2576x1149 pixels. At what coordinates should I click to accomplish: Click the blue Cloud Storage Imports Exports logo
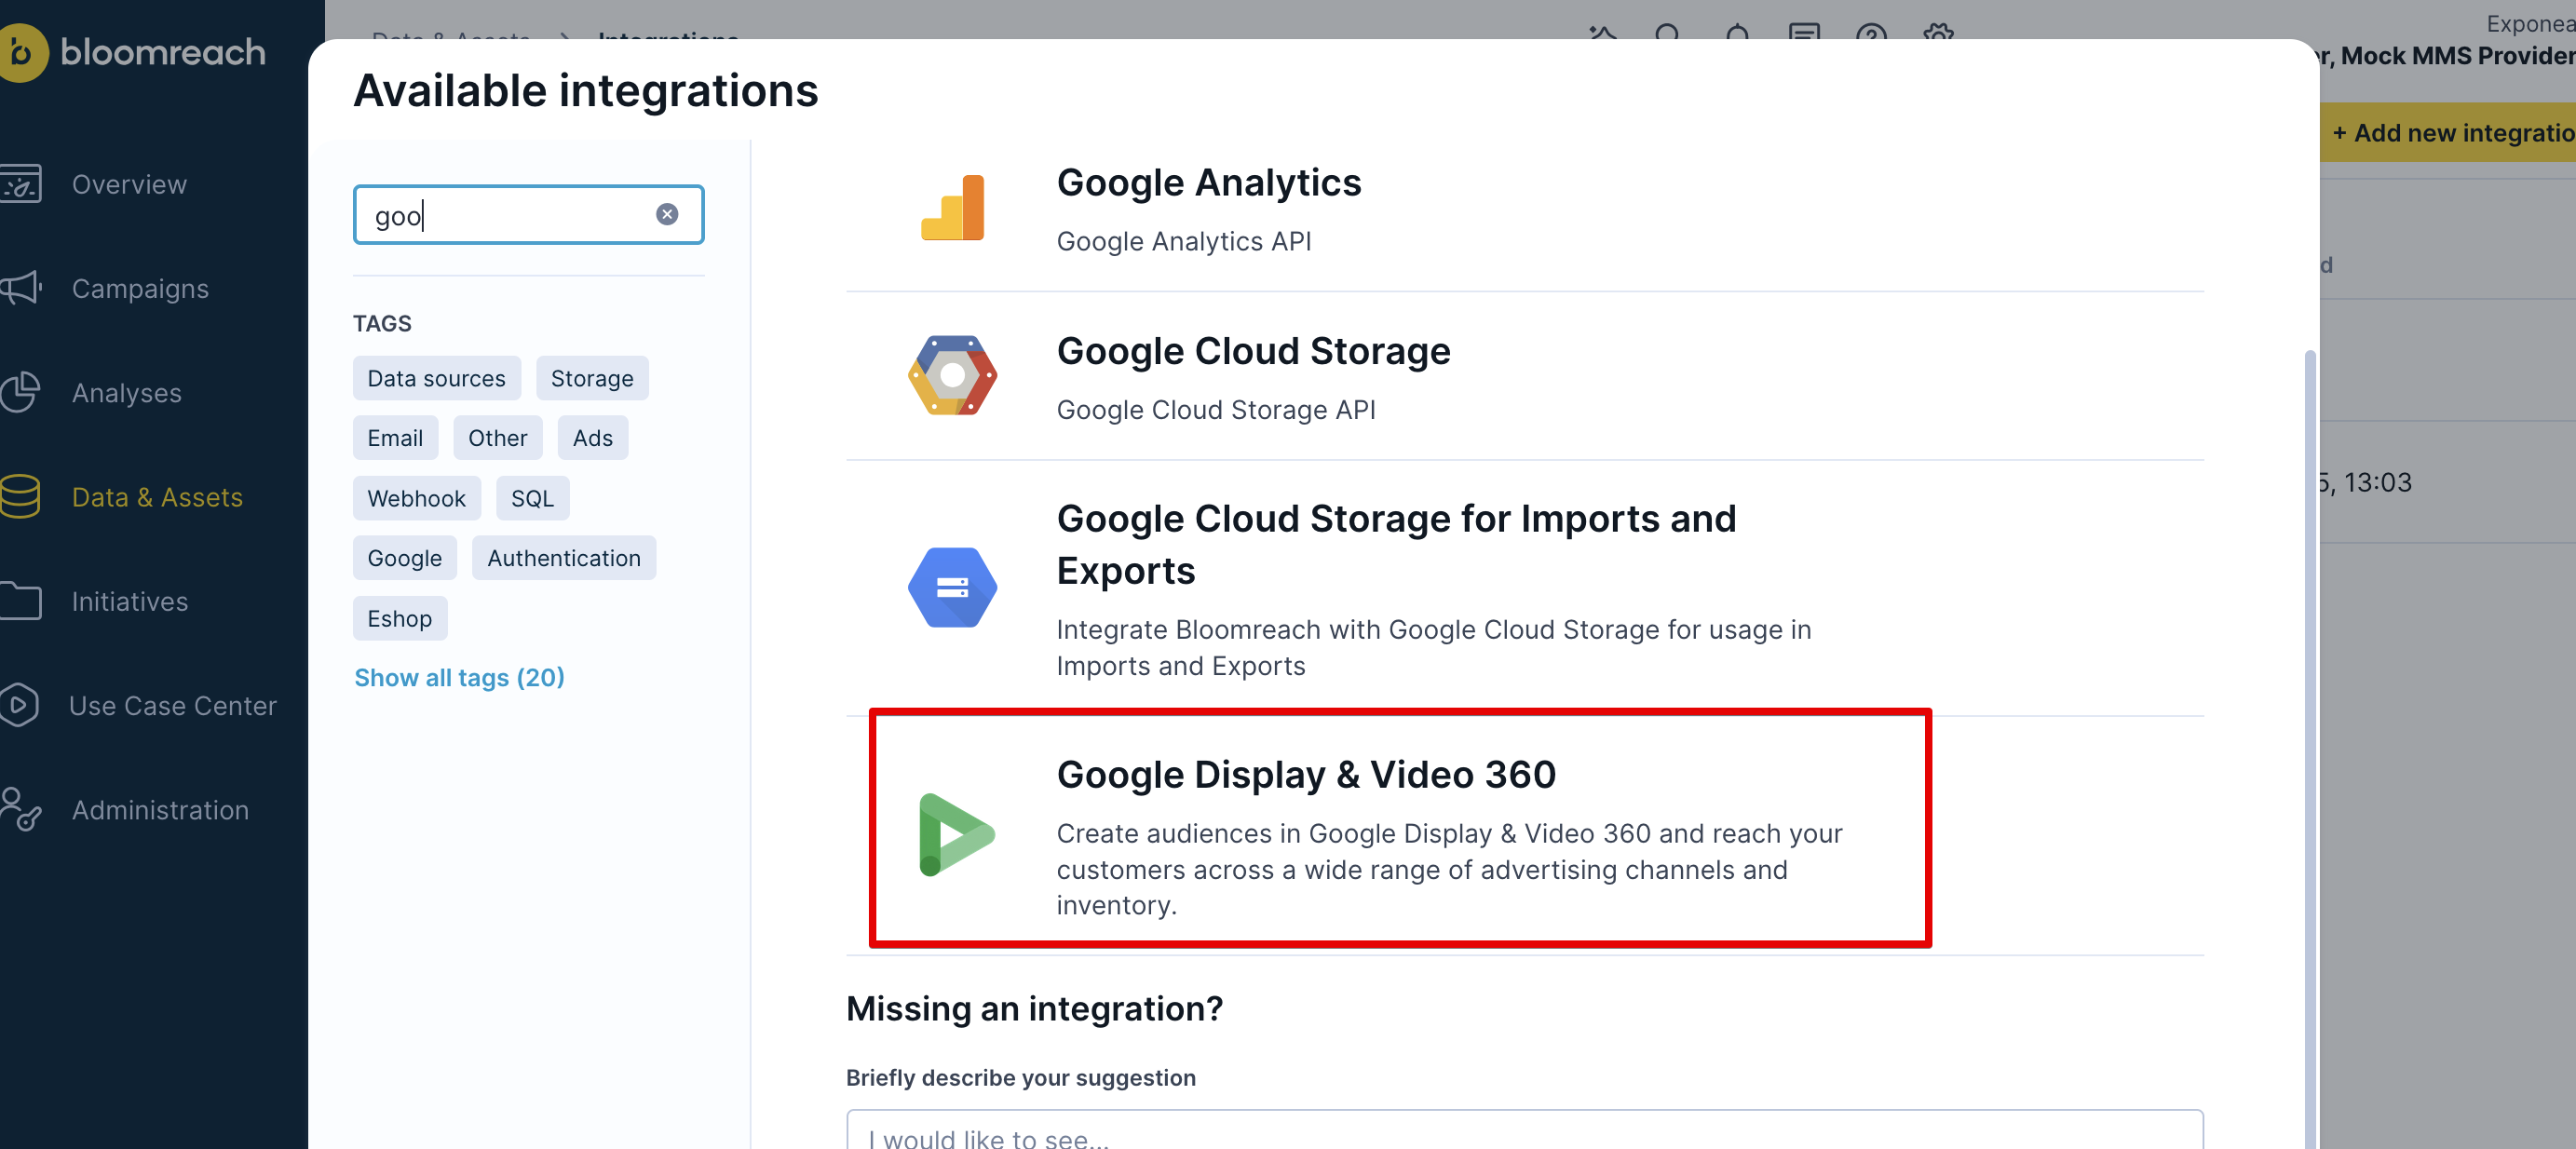tap(952, 587)
